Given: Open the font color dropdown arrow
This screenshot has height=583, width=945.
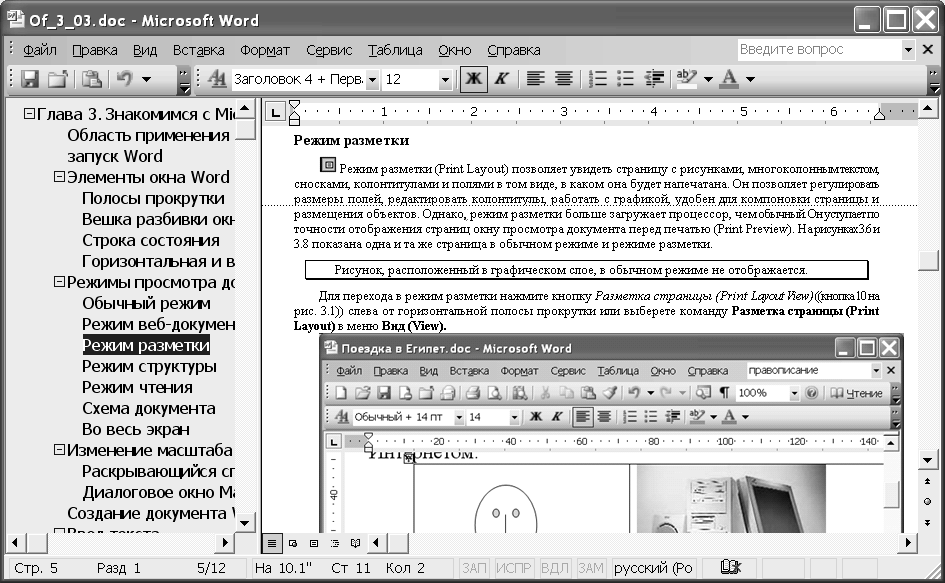Looking at the screenshot, I should click(750, 79).
